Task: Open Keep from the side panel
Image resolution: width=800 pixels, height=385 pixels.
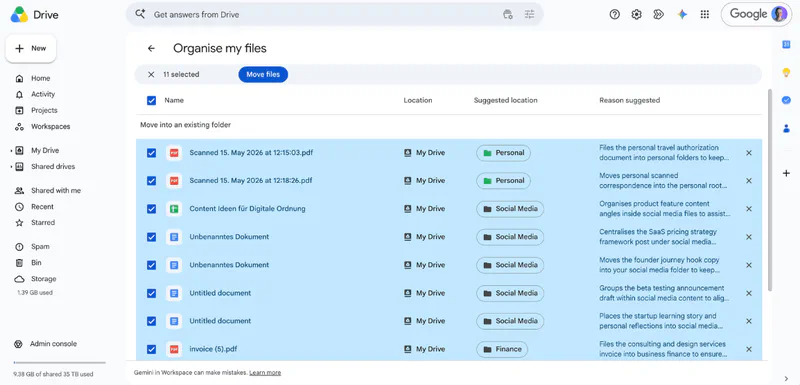Action: (786, 72)
